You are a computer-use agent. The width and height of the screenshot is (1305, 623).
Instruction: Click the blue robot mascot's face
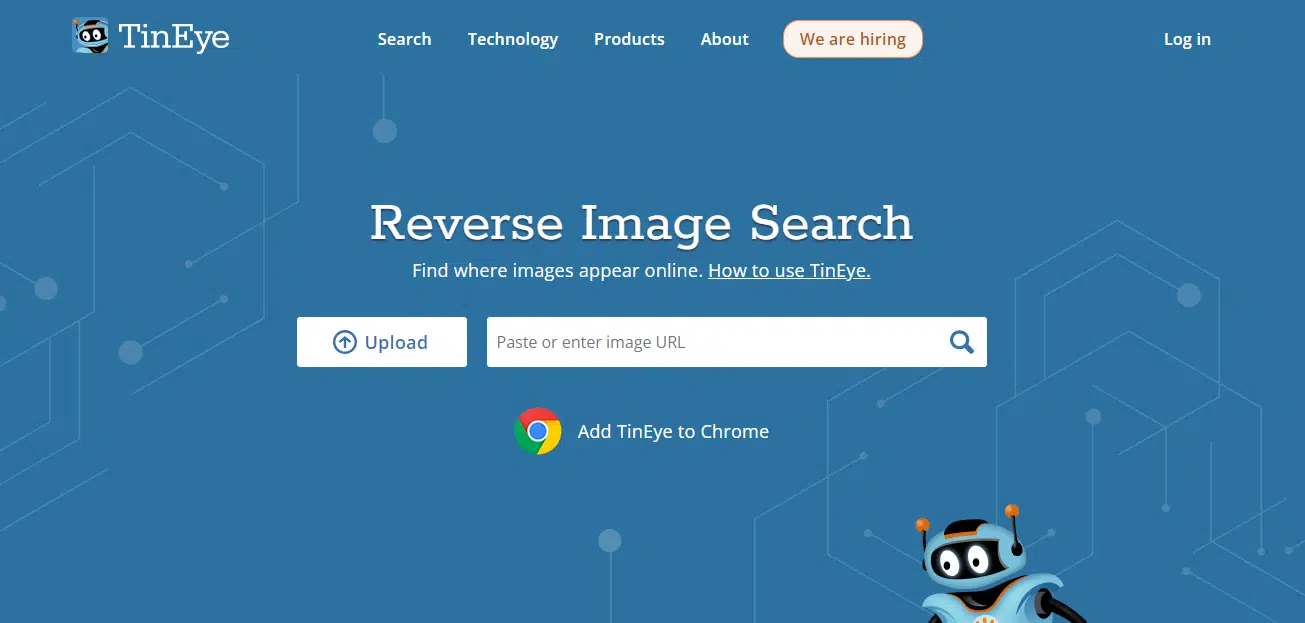pos(964,560)
